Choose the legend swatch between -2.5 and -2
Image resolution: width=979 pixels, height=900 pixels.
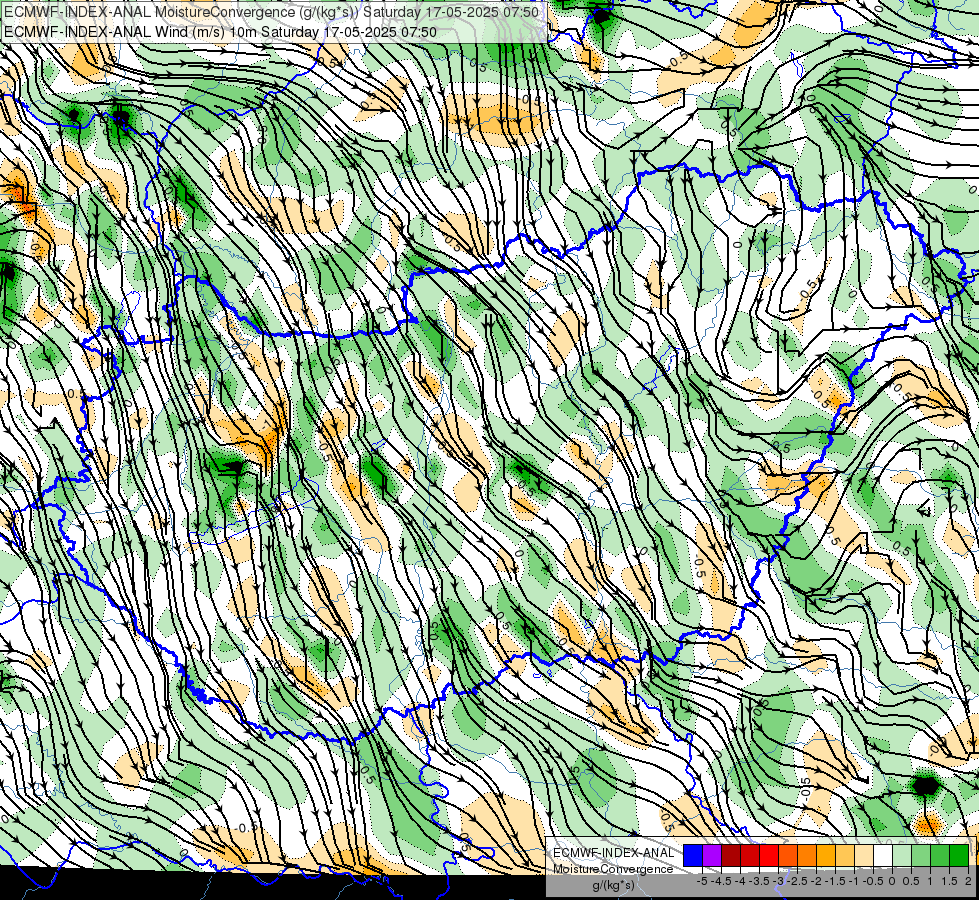pos(807,855)
